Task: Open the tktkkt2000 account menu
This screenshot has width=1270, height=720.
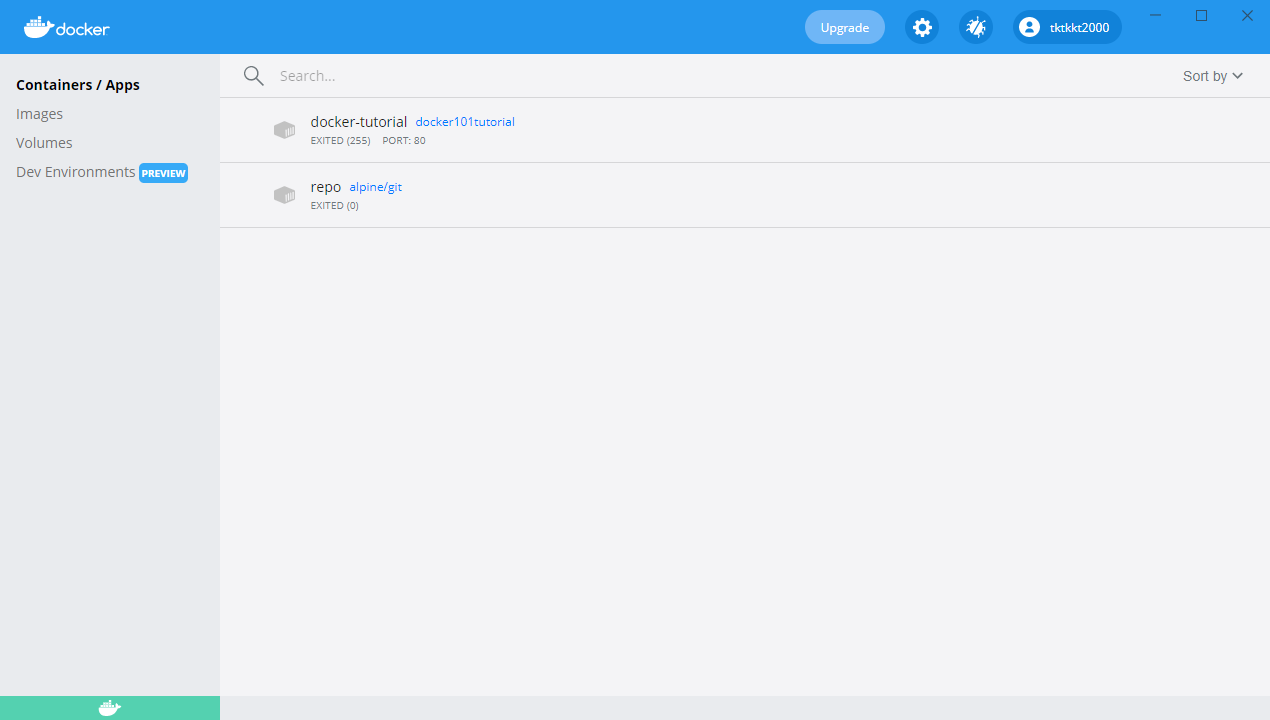Action: pyautogui.click(x=1067, y=27)
